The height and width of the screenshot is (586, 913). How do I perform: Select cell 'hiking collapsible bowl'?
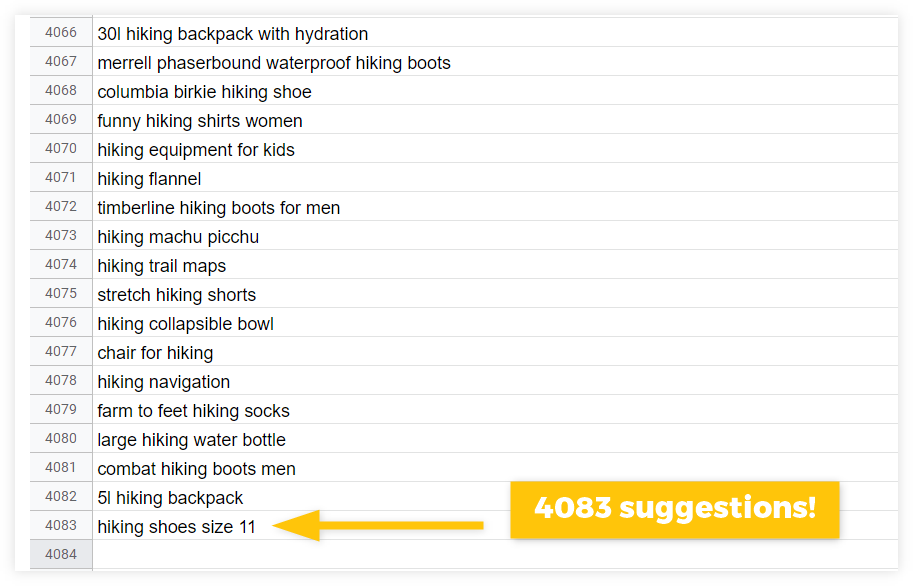tap(495, 323)
